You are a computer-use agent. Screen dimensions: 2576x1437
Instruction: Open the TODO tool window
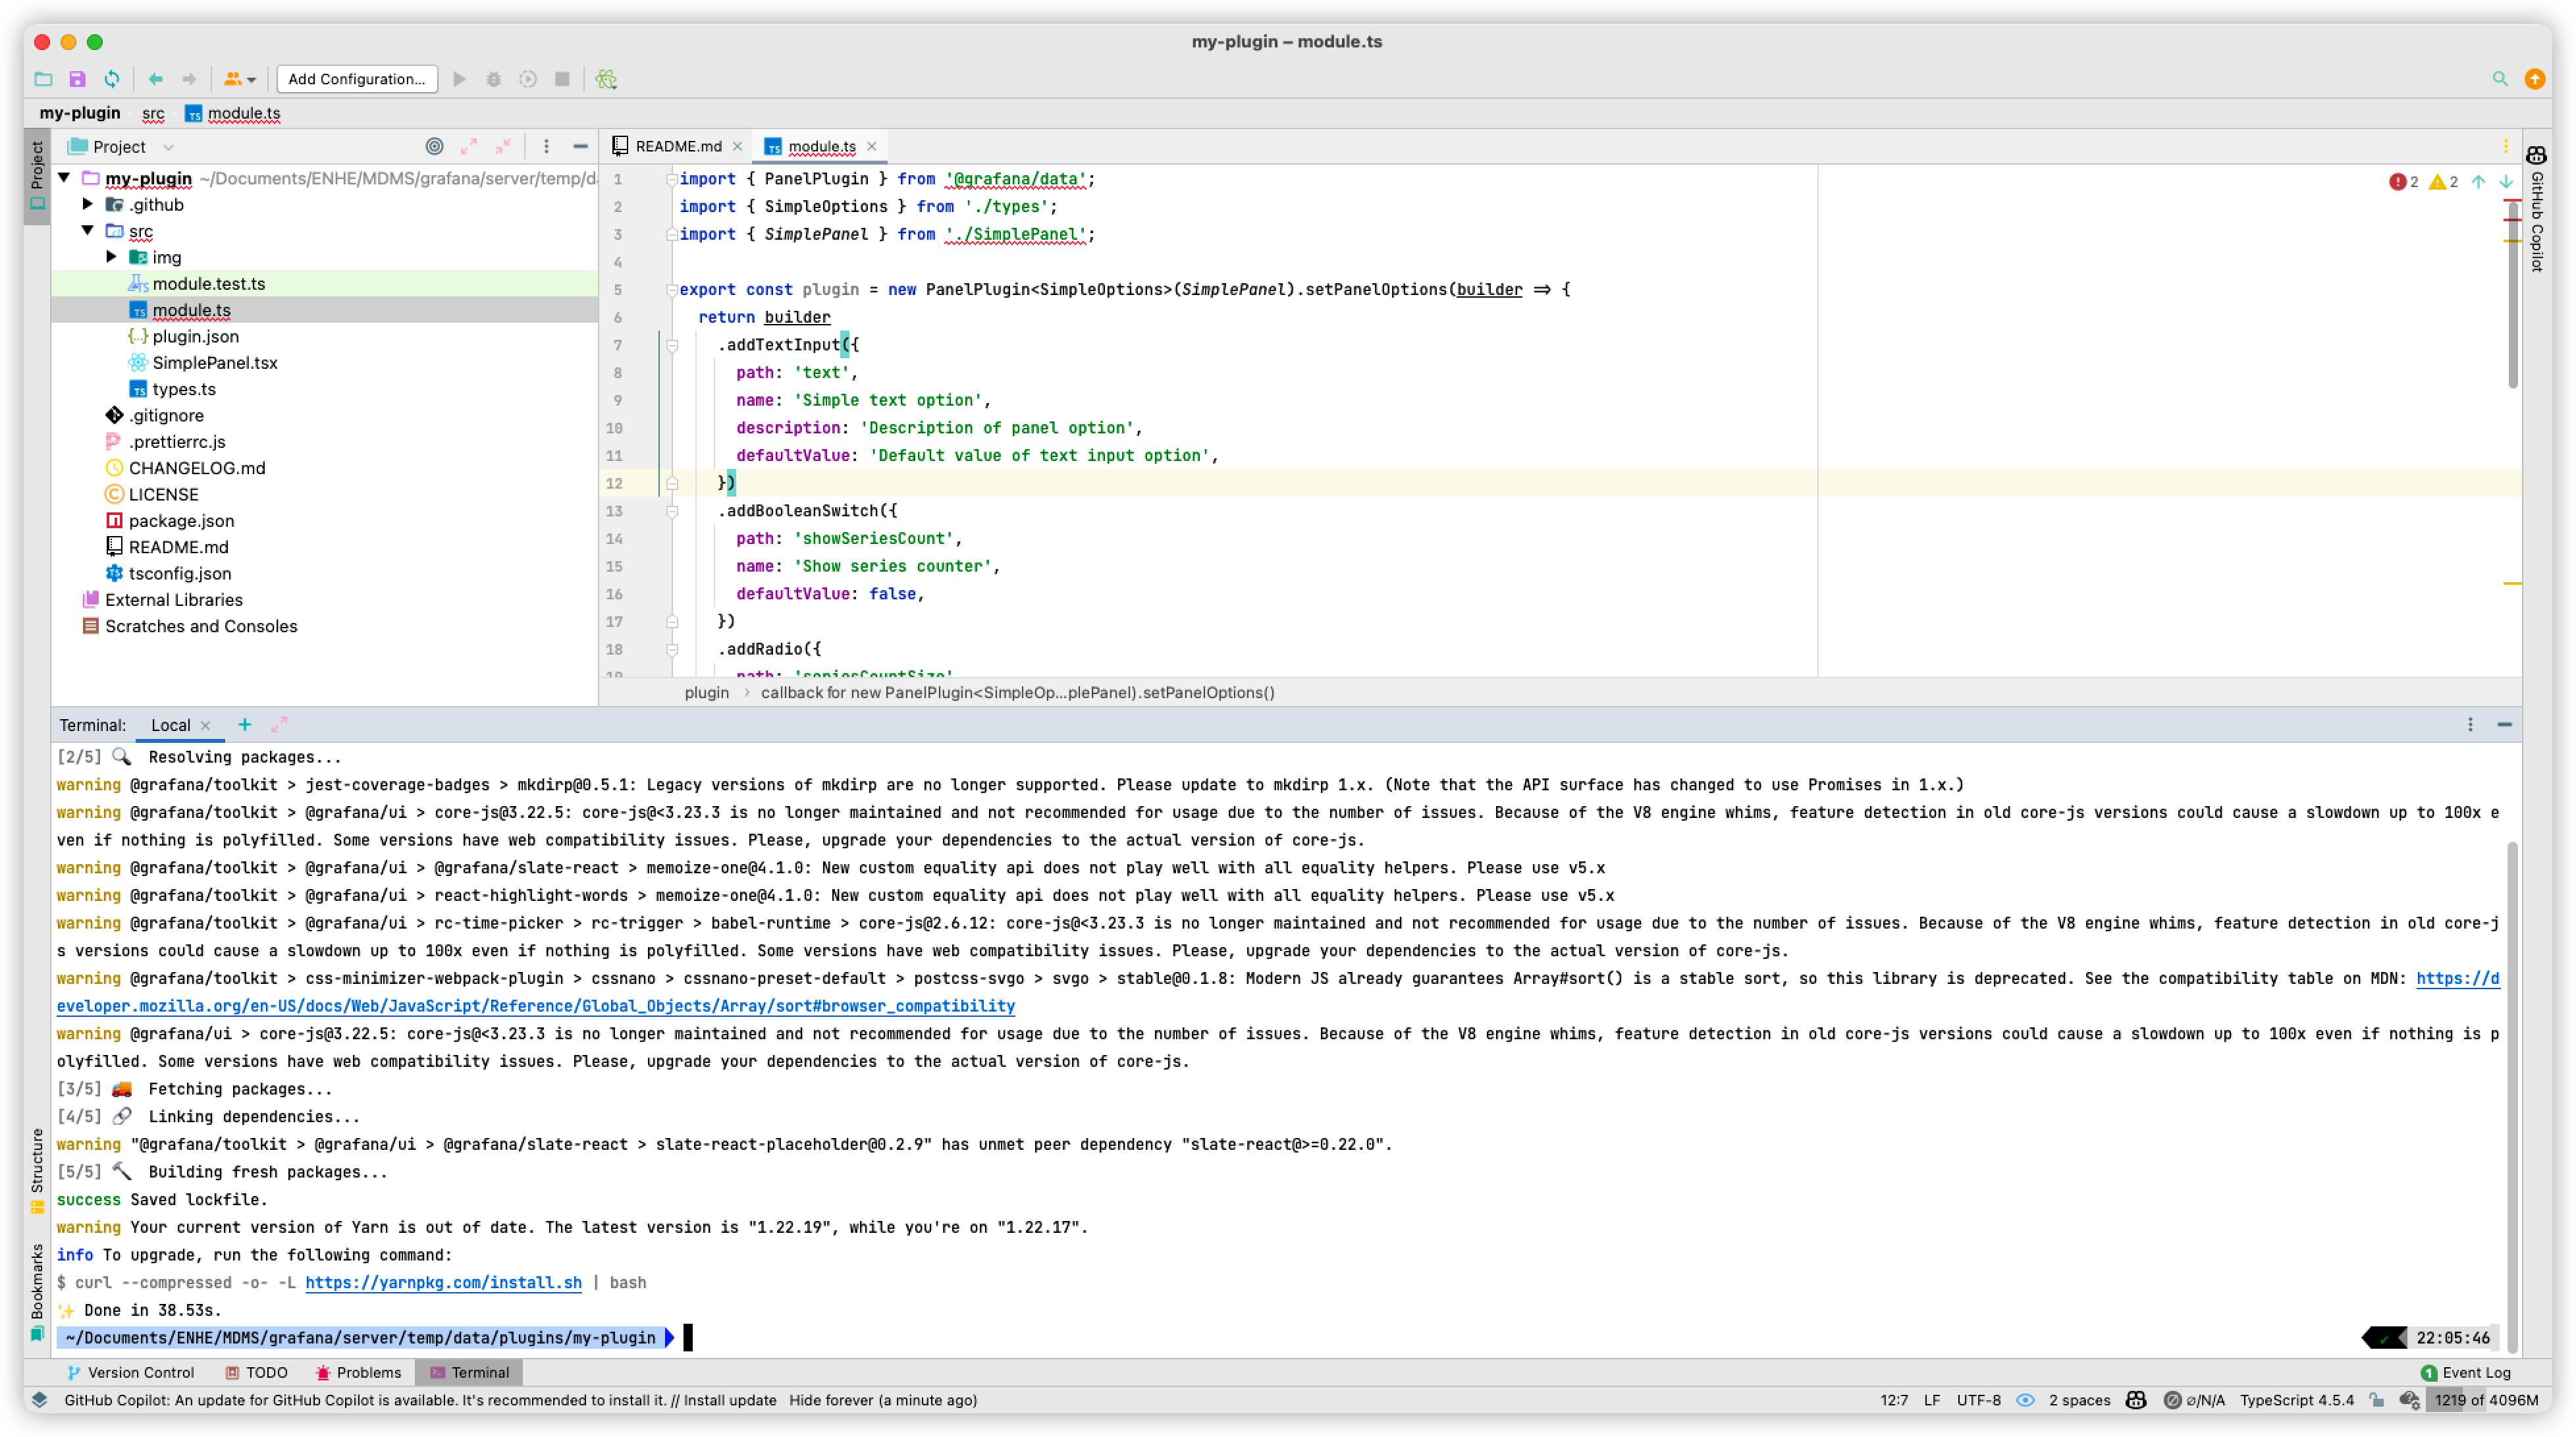[257, 1373]
